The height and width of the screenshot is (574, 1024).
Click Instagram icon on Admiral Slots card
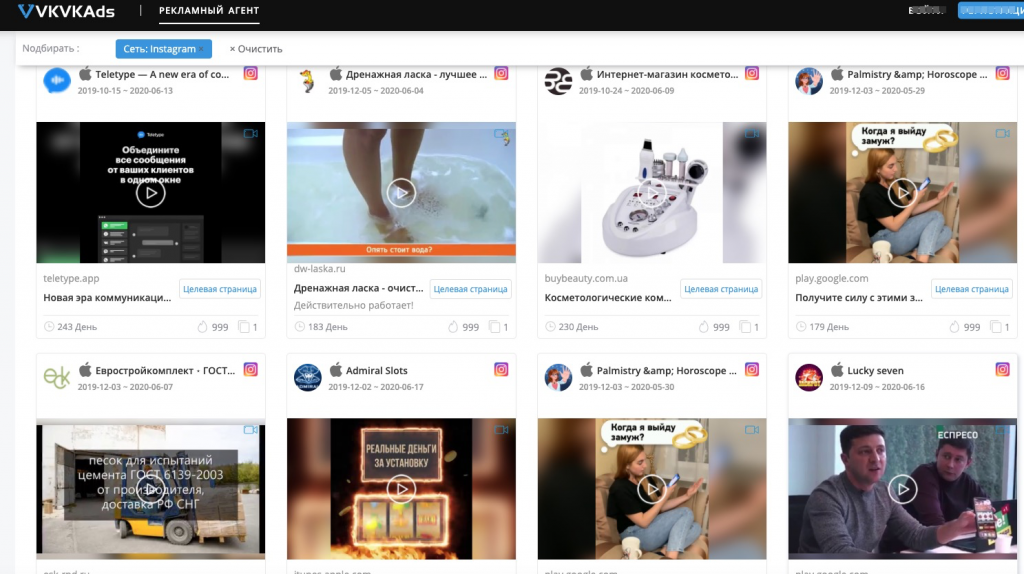coord(501,370)
